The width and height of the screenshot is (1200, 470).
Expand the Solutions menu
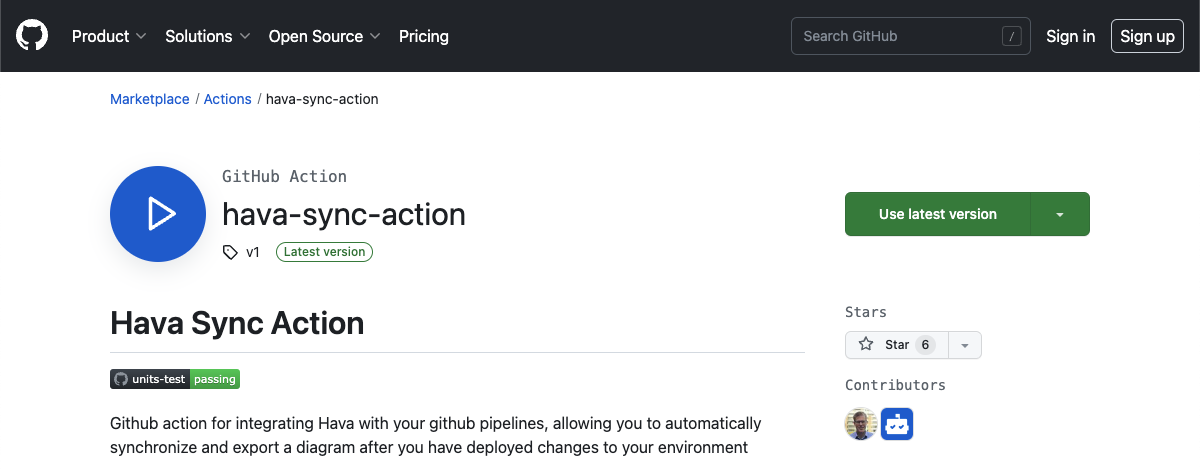click(207, 36)
